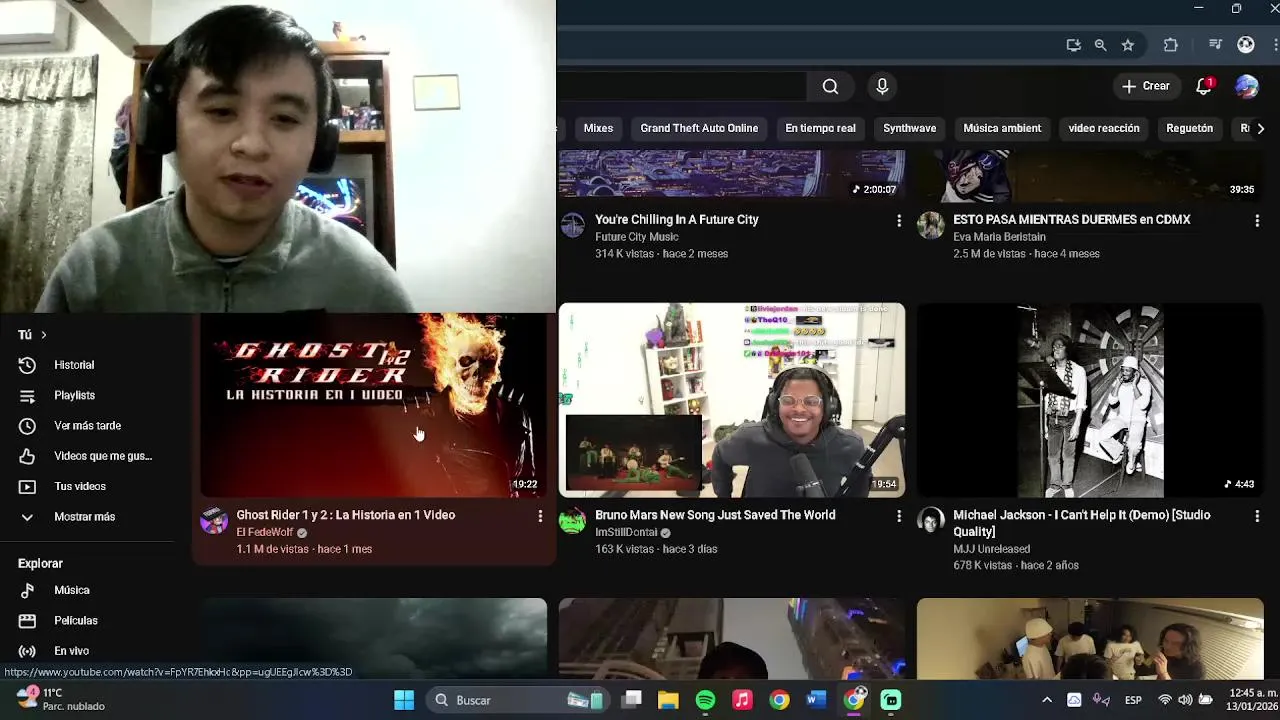Open options for ESTO PASA MIENTRAS DUERMES video
The height and width of the screenshot is (720, 1280).
point(1256,220)
